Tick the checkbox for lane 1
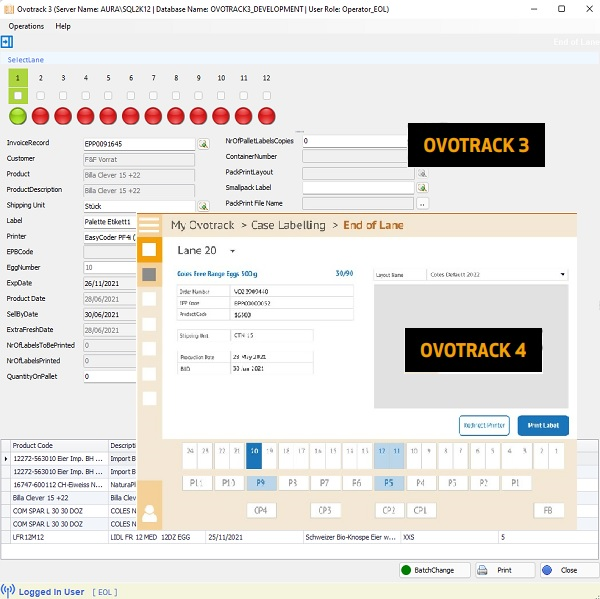This screenshot has height=599, width=600. (x=17, y=96)
